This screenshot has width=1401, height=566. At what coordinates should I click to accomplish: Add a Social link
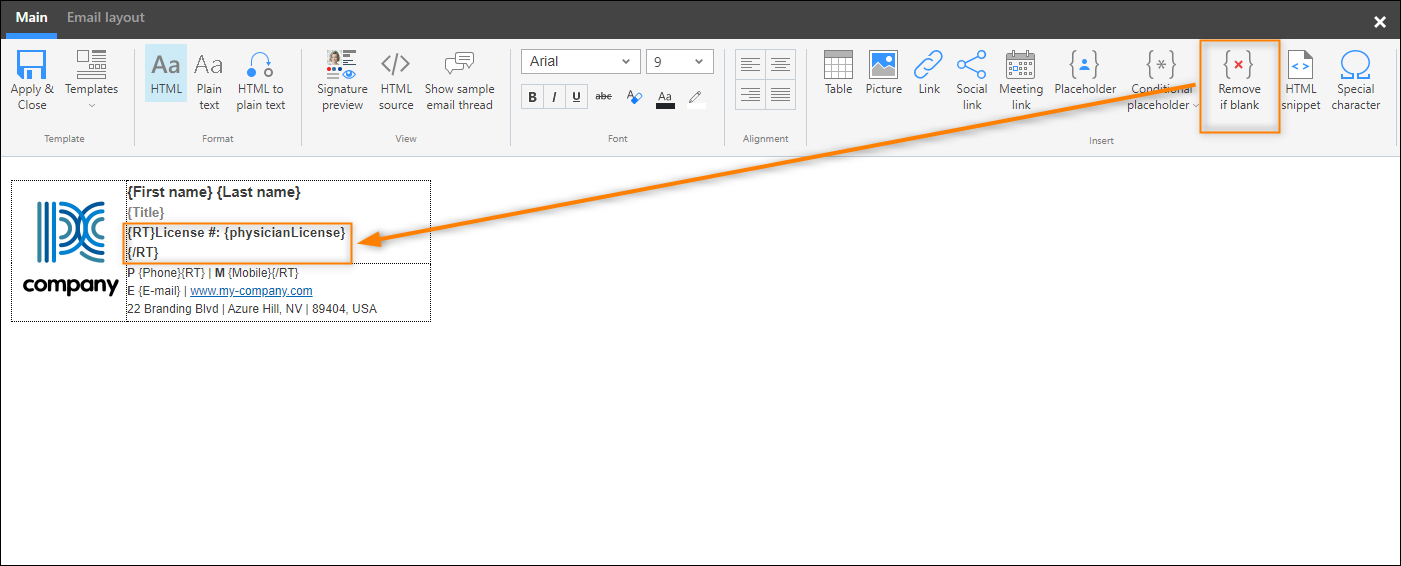pyautogui.click(x=971, y=79)
